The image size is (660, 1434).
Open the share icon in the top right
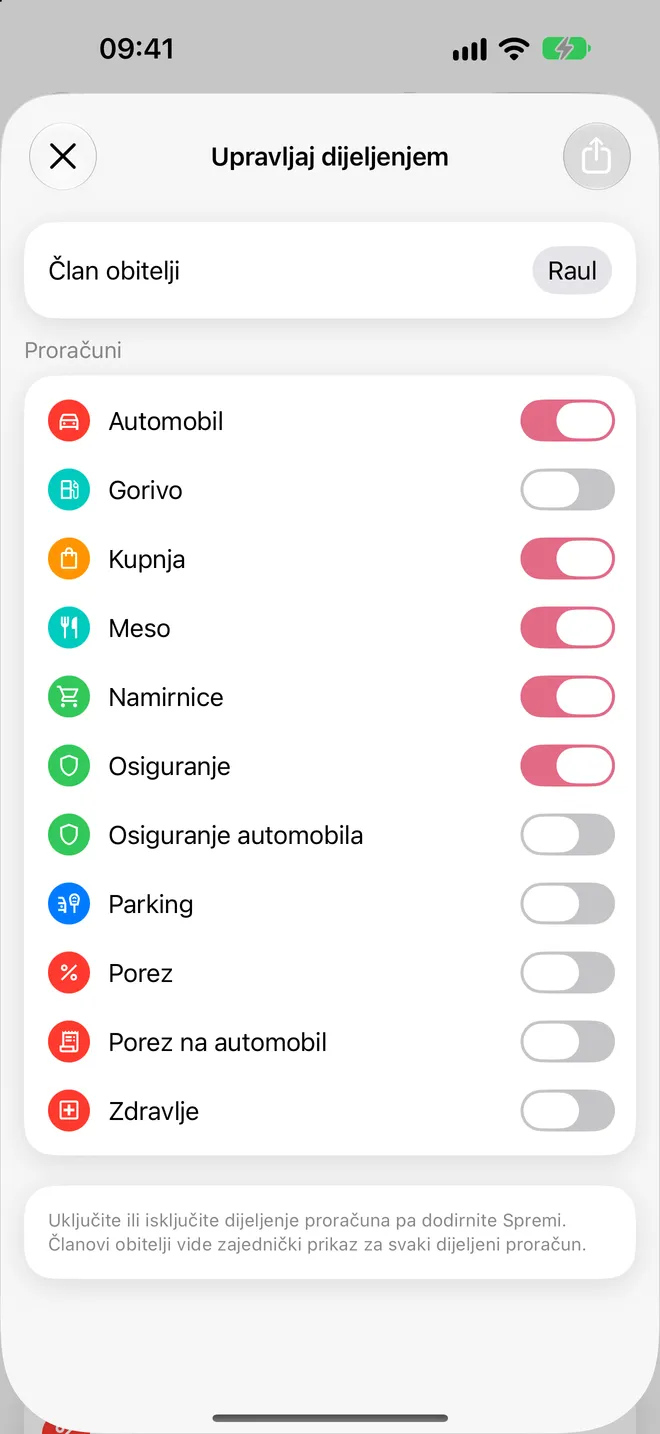(597, 156)
